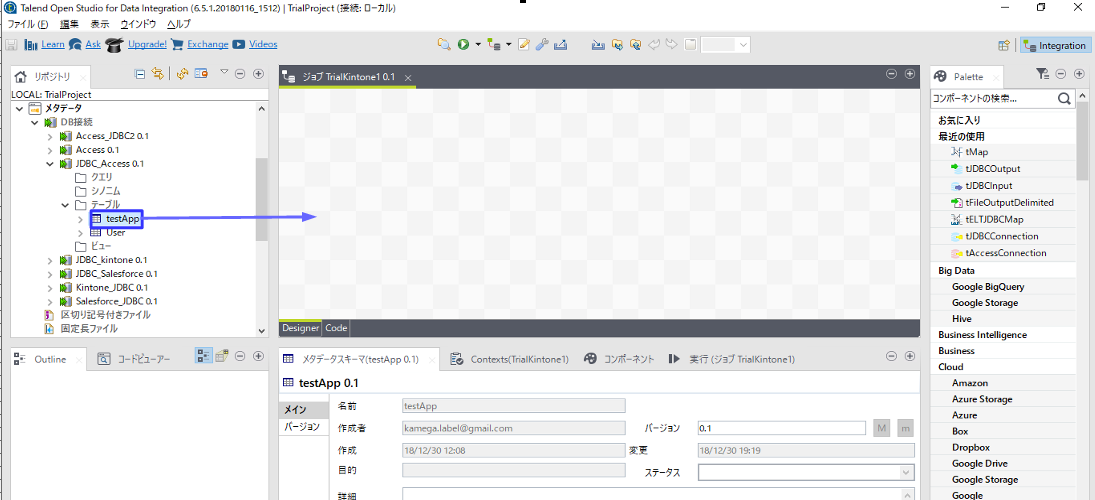1095x500 pixels.
Task: Click the disabled Save floppy icon
Action: click(x=11, y=45)
